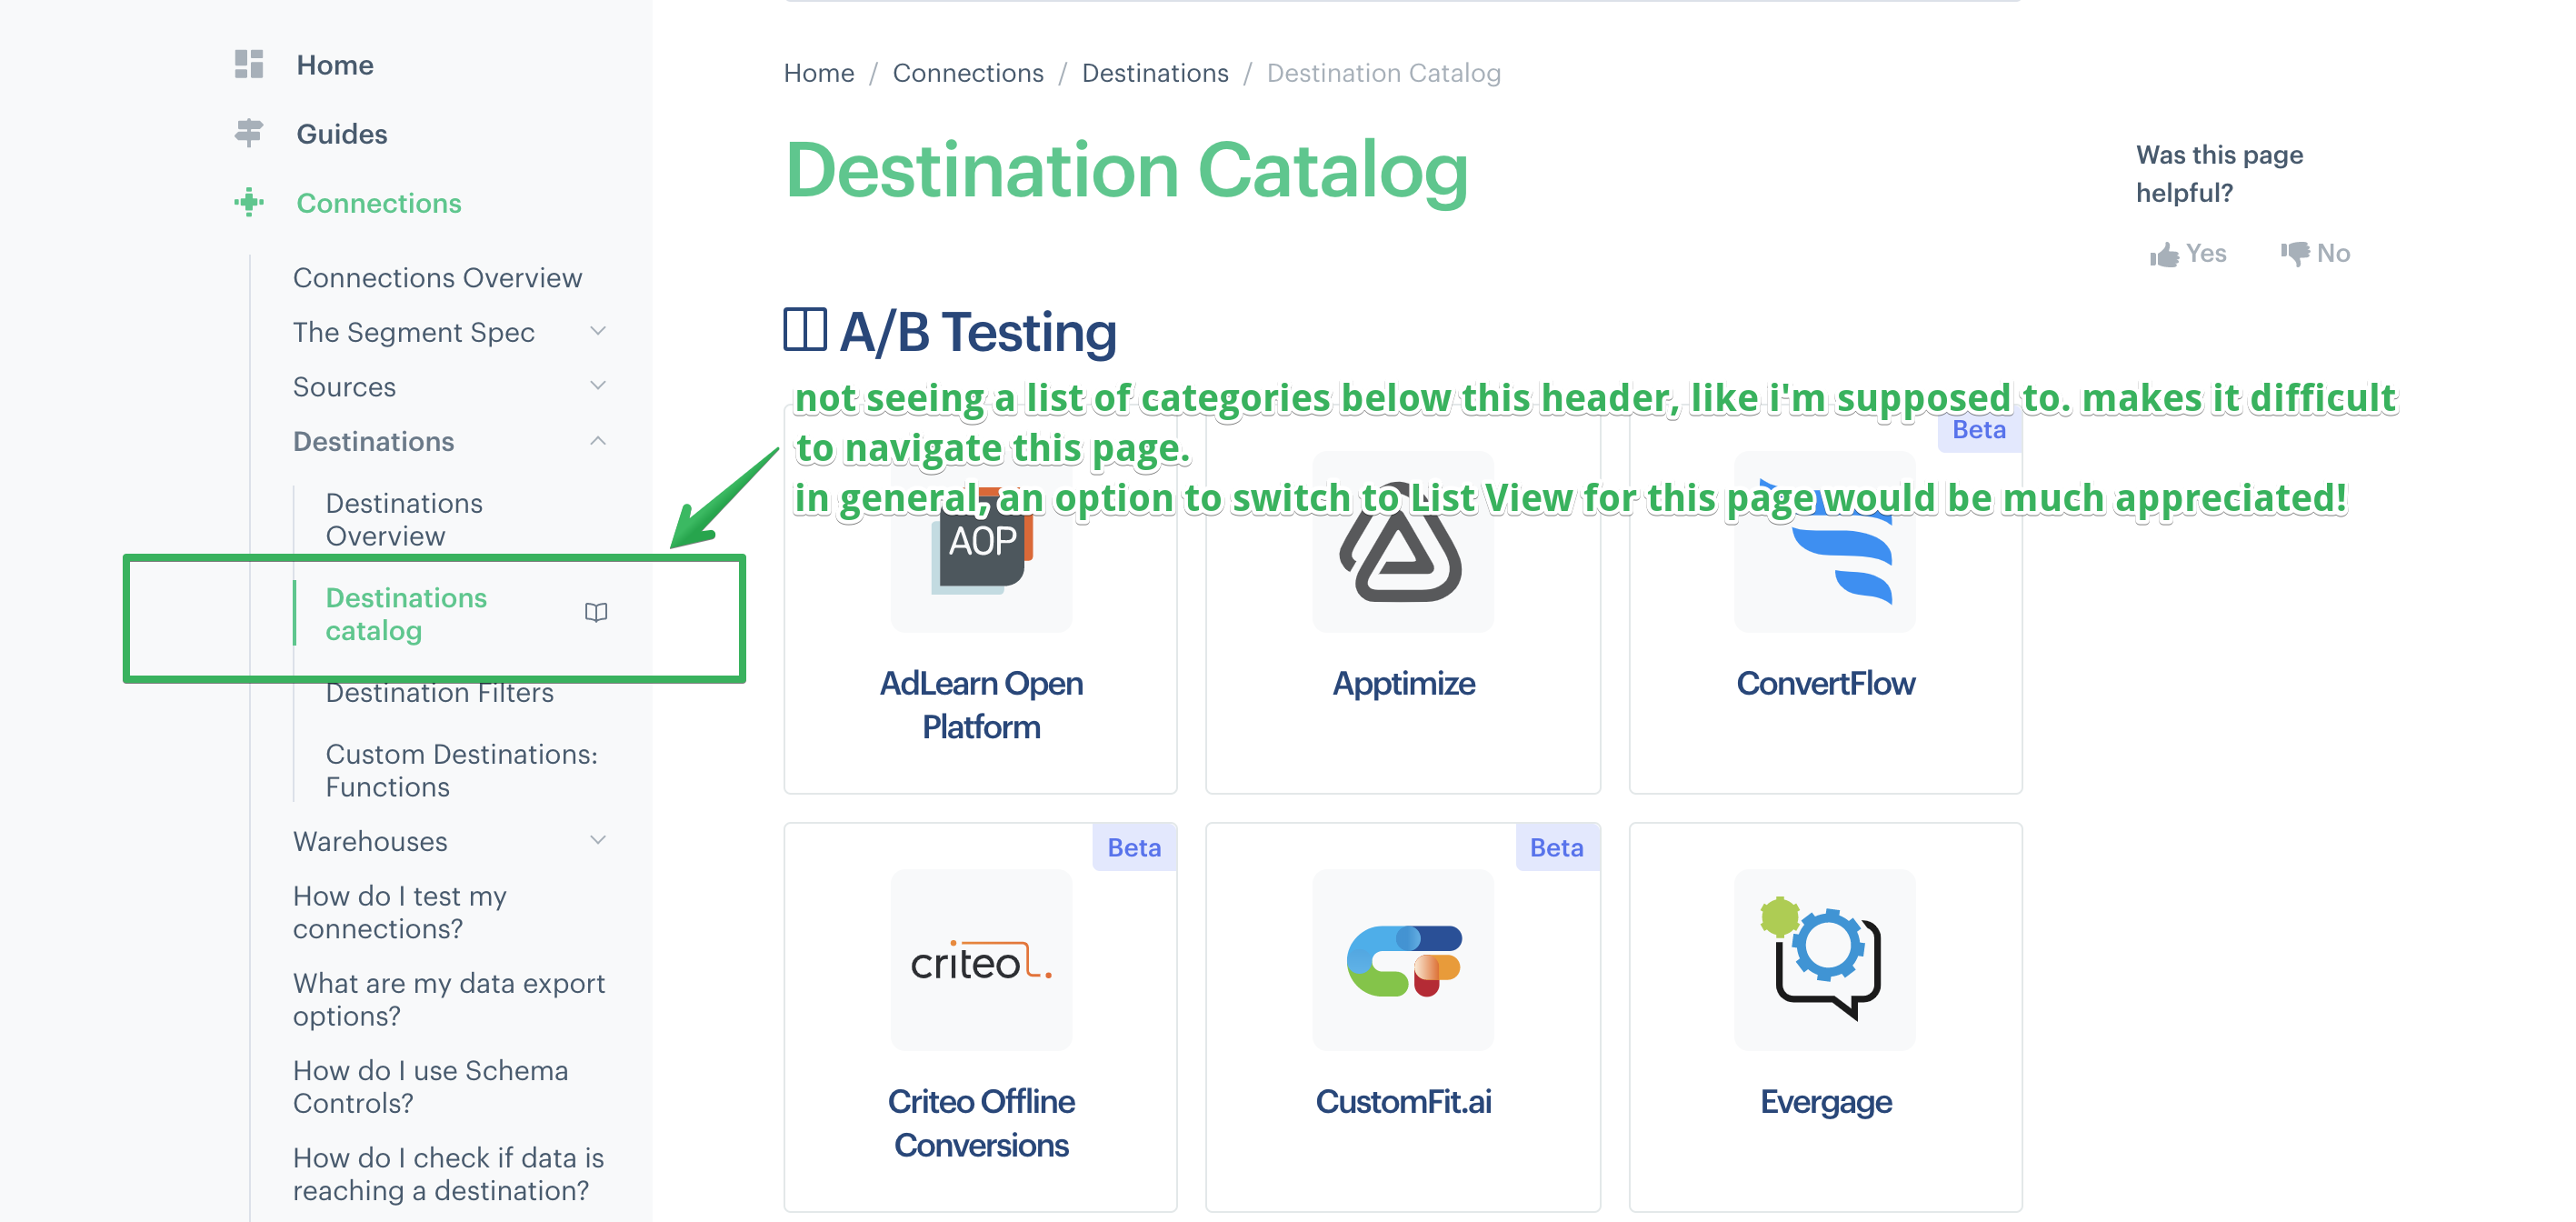The width and height of the screenshot is (2576, 1222).
Task: Click the Beta badge on ConvertFlow
Action: tap(1978, 430)
